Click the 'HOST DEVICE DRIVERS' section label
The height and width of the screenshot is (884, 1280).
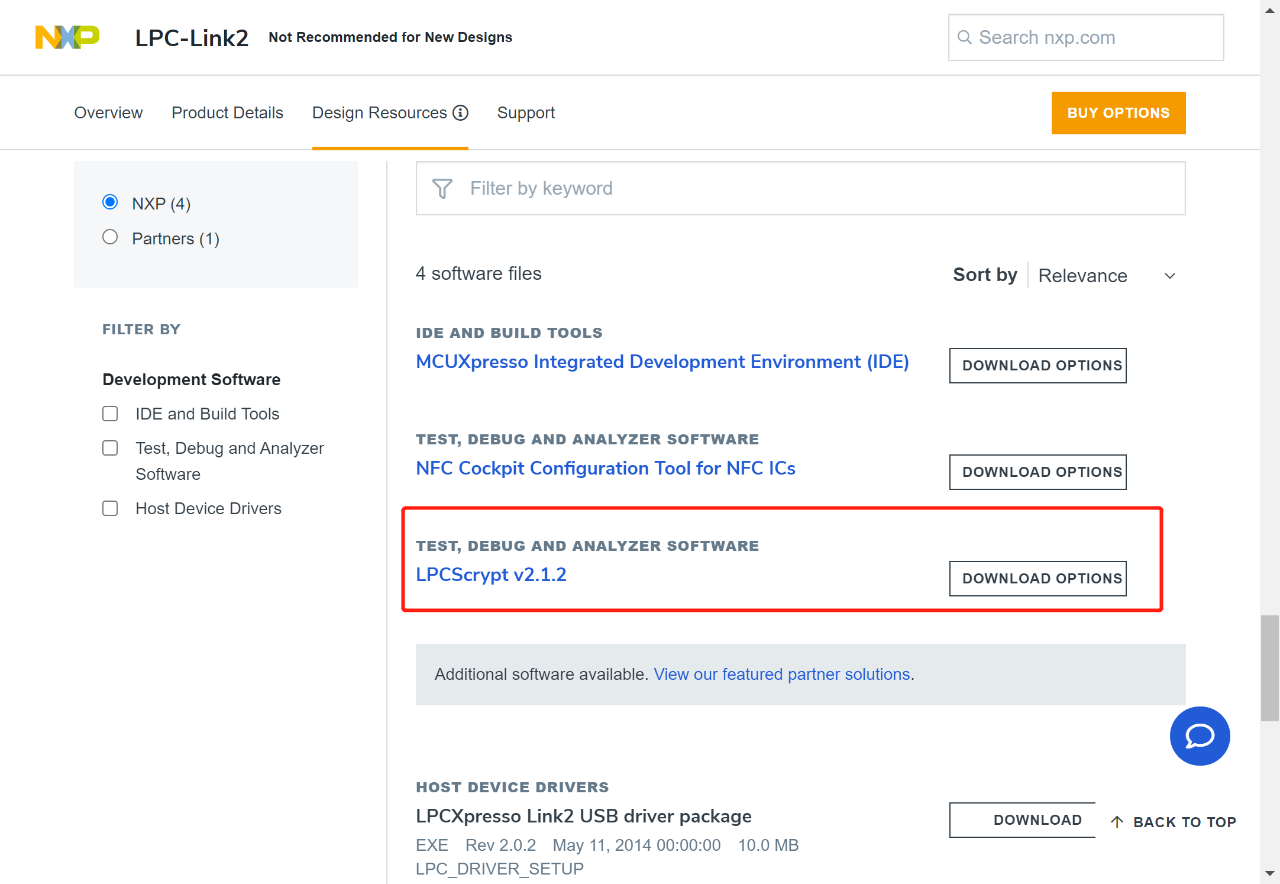513,787
